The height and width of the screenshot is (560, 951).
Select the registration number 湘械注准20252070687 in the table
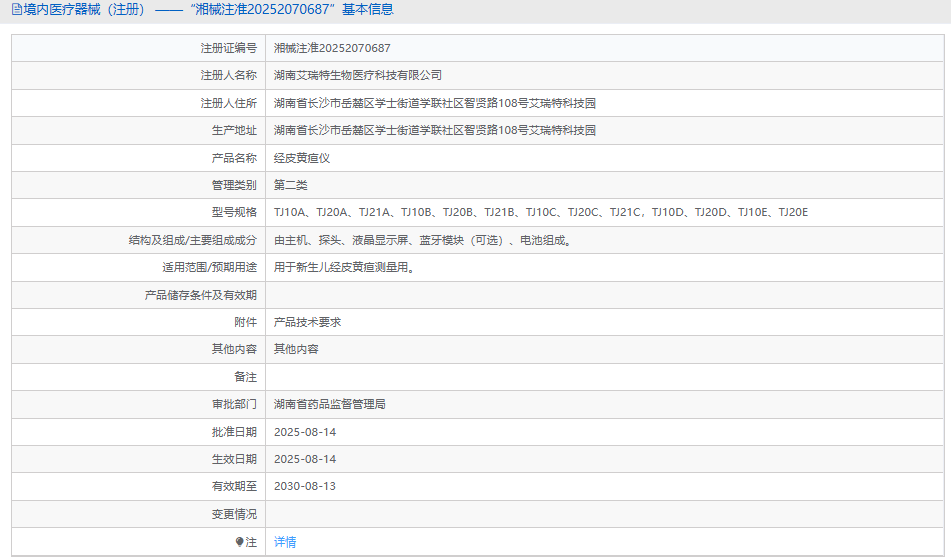coord(332,48)
